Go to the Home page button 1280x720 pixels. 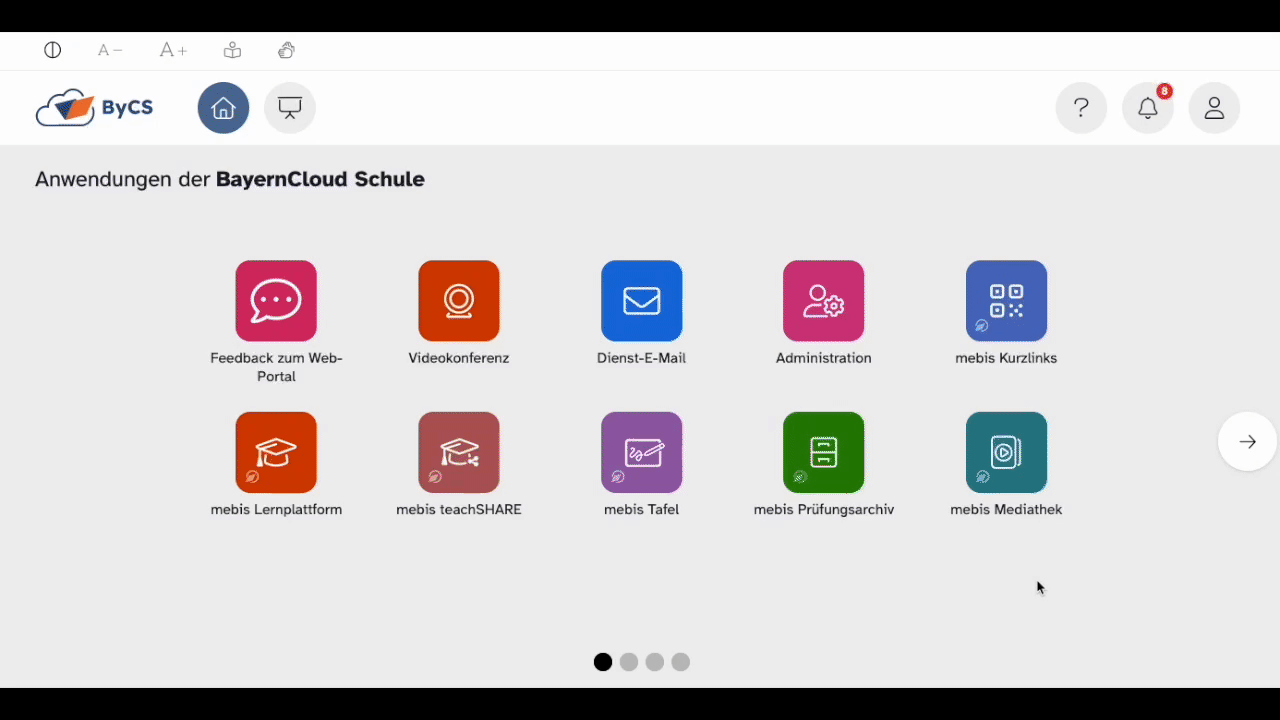(223, 108)
